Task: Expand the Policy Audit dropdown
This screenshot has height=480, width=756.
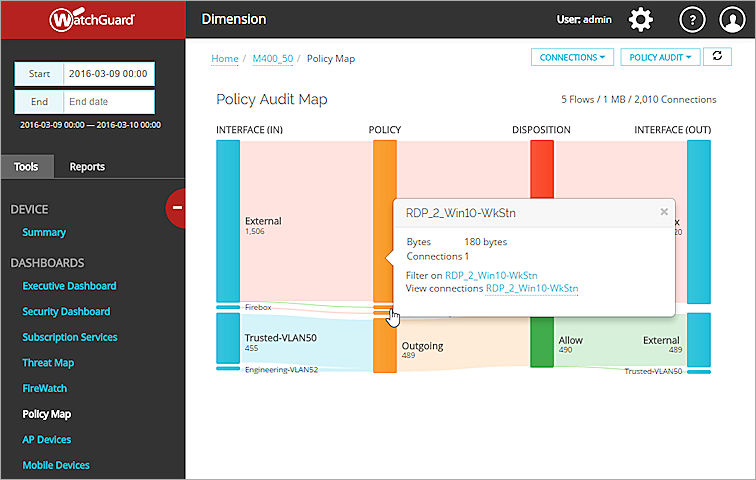Action: point(660,58)
